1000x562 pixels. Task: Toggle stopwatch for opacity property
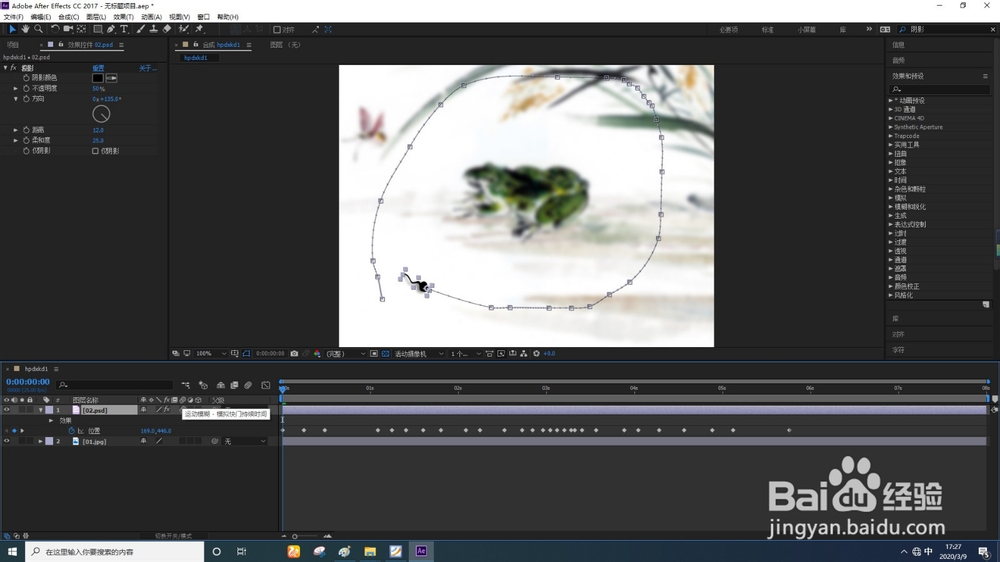pyautogui.click(x=26, y=89)
